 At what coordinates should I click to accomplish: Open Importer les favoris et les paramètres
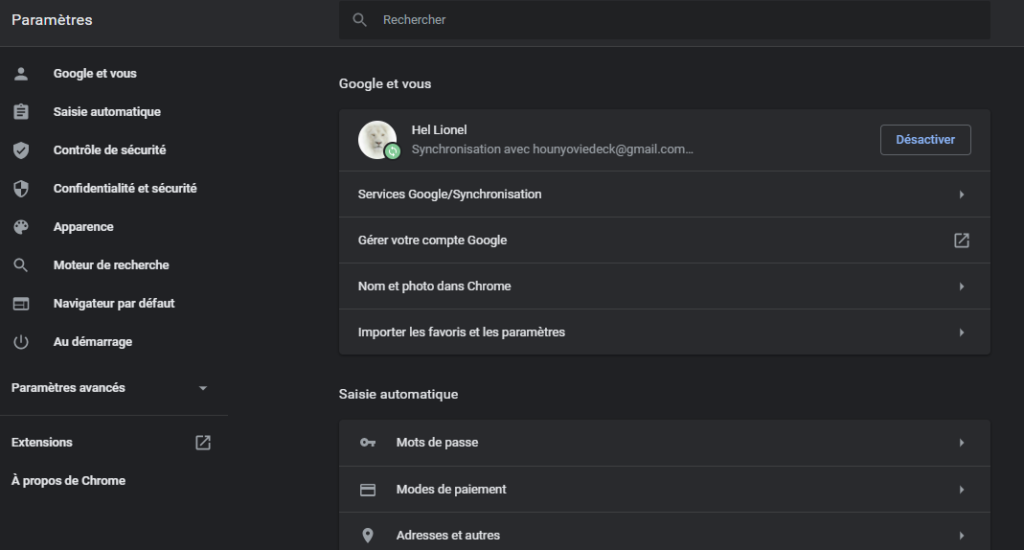664,332
